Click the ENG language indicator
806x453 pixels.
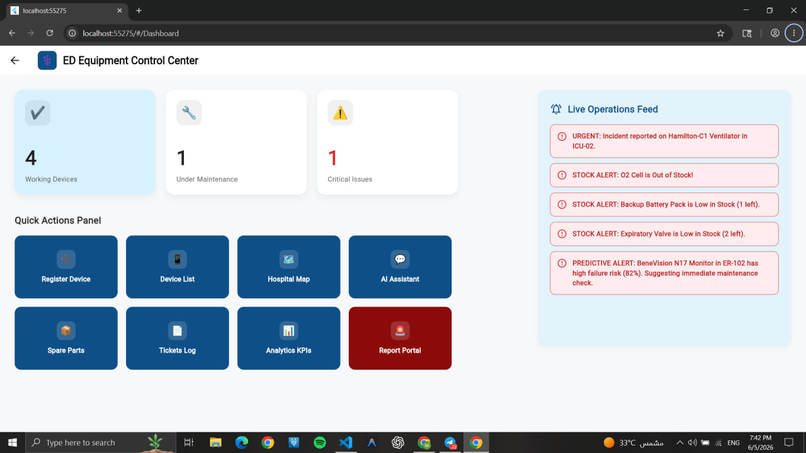(x=734, y=443)
